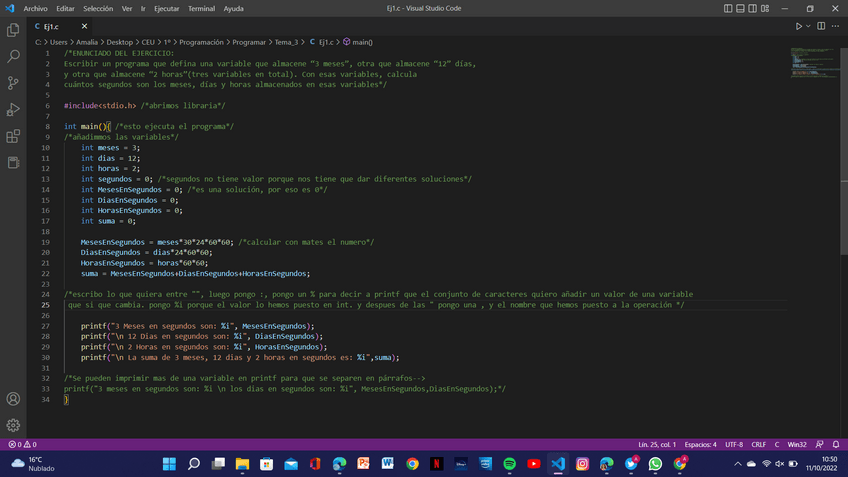The image size is (848, 477).
Task: Click the UTF-8 encoding in status bar
Action: click(x=734, y=444)
